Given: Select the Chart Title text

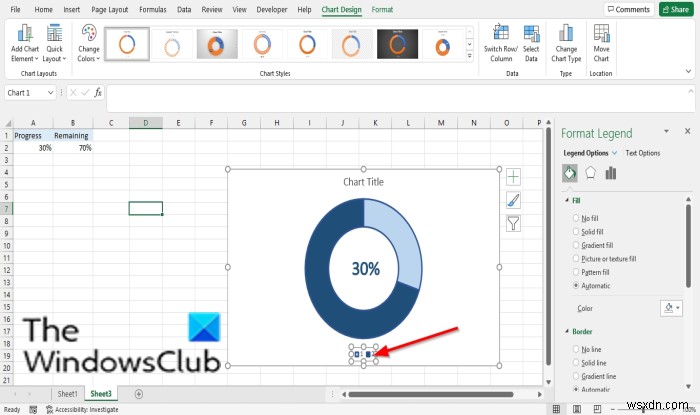Looking at the screenshot, I should [363, 182].
